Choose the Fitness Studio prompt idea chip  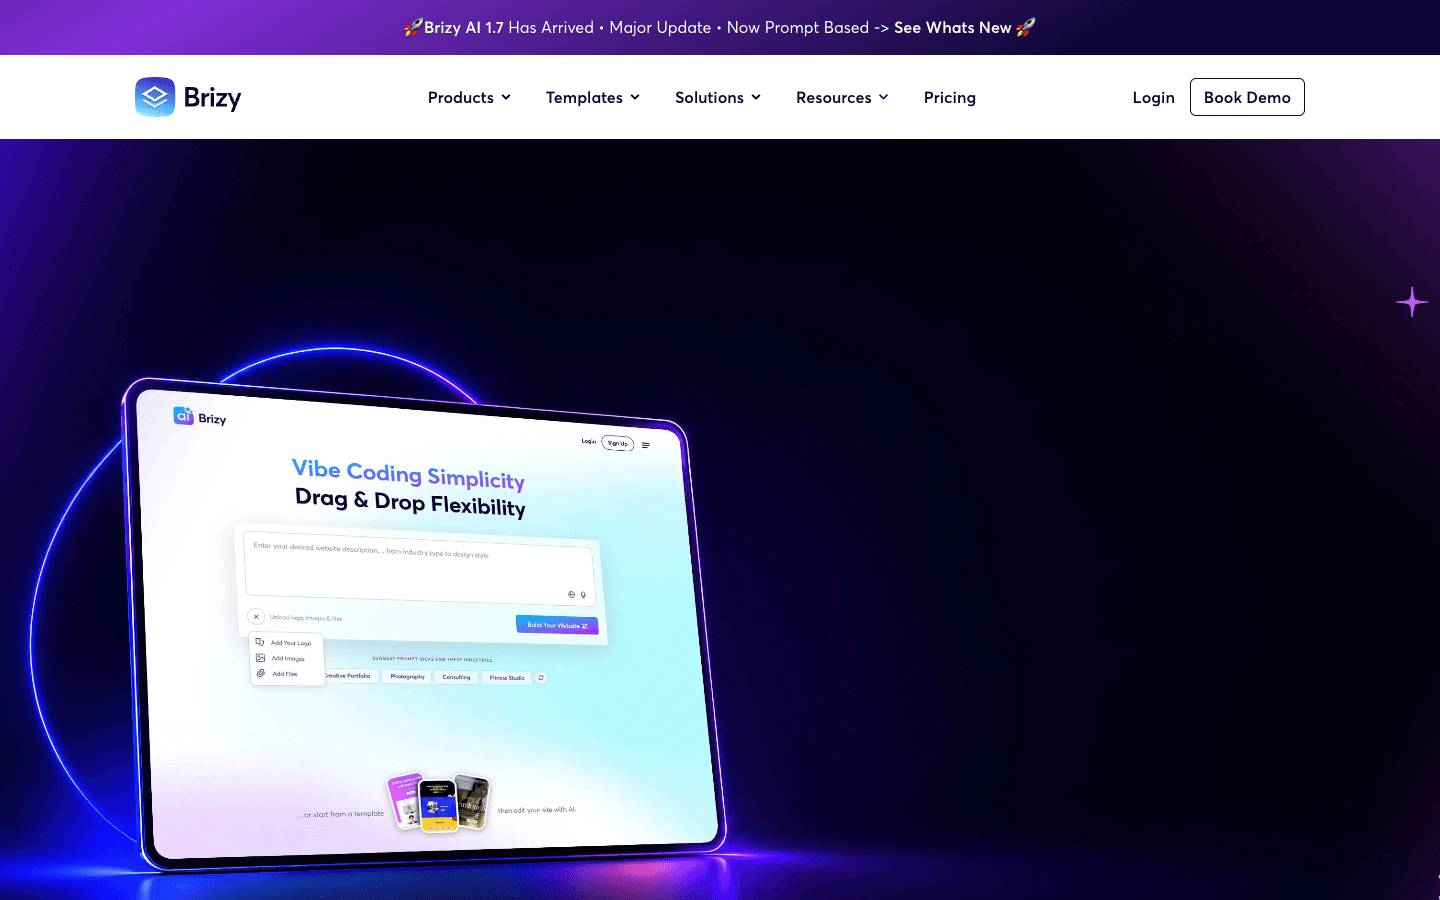pyautogui.click(x=507, y=678)
